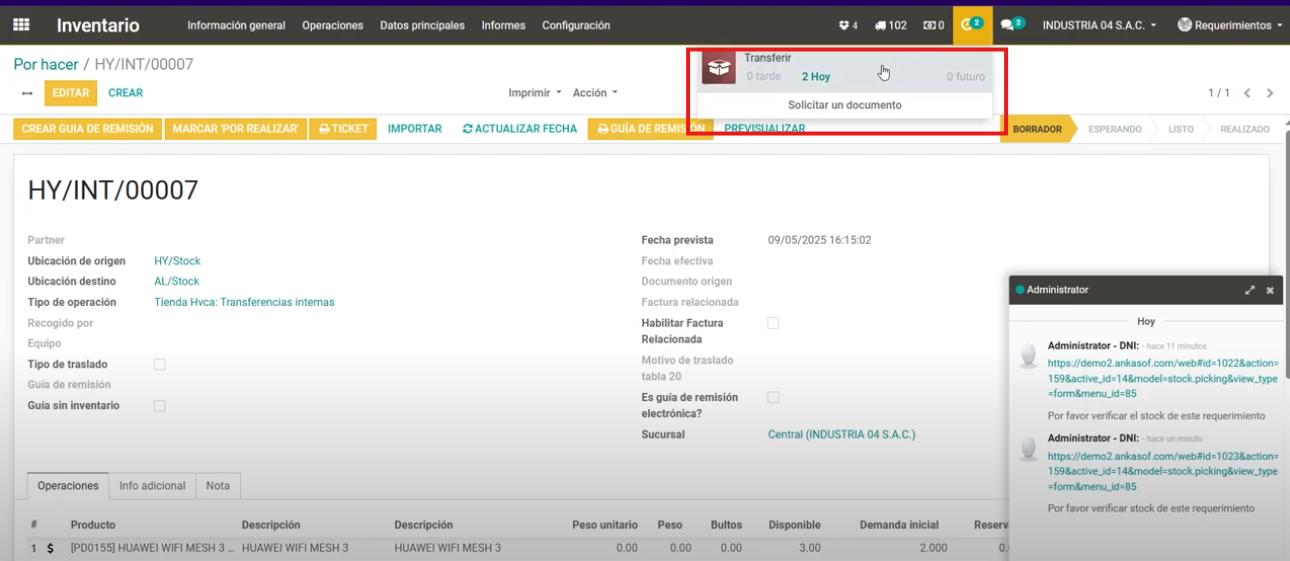Click ACTUALIZAR FECHA button
The image size is (1290, 561).
pyautogui.click(x=520, y=129)
